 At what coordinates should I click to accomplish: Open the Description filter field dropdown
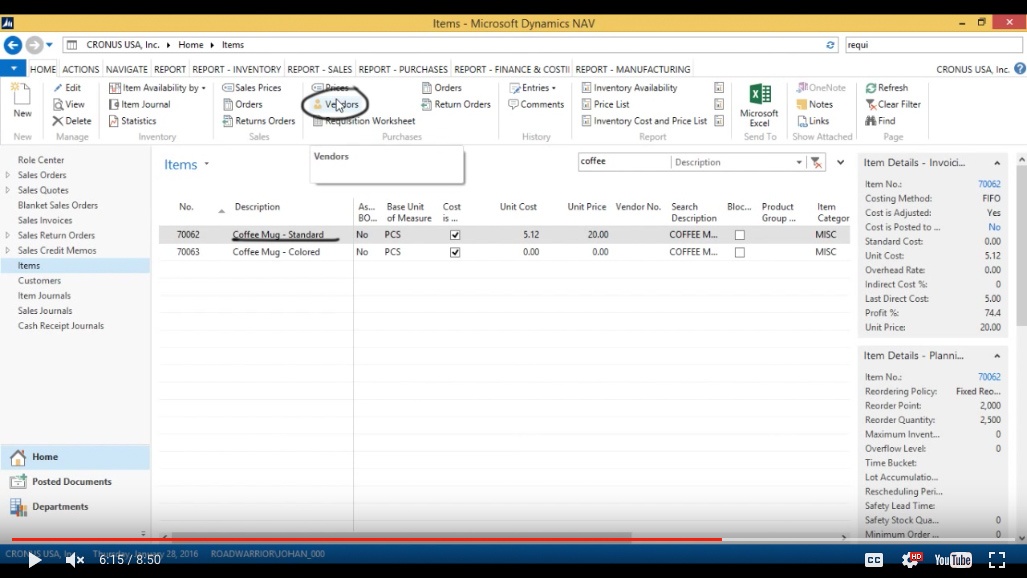tap(798, 162)
